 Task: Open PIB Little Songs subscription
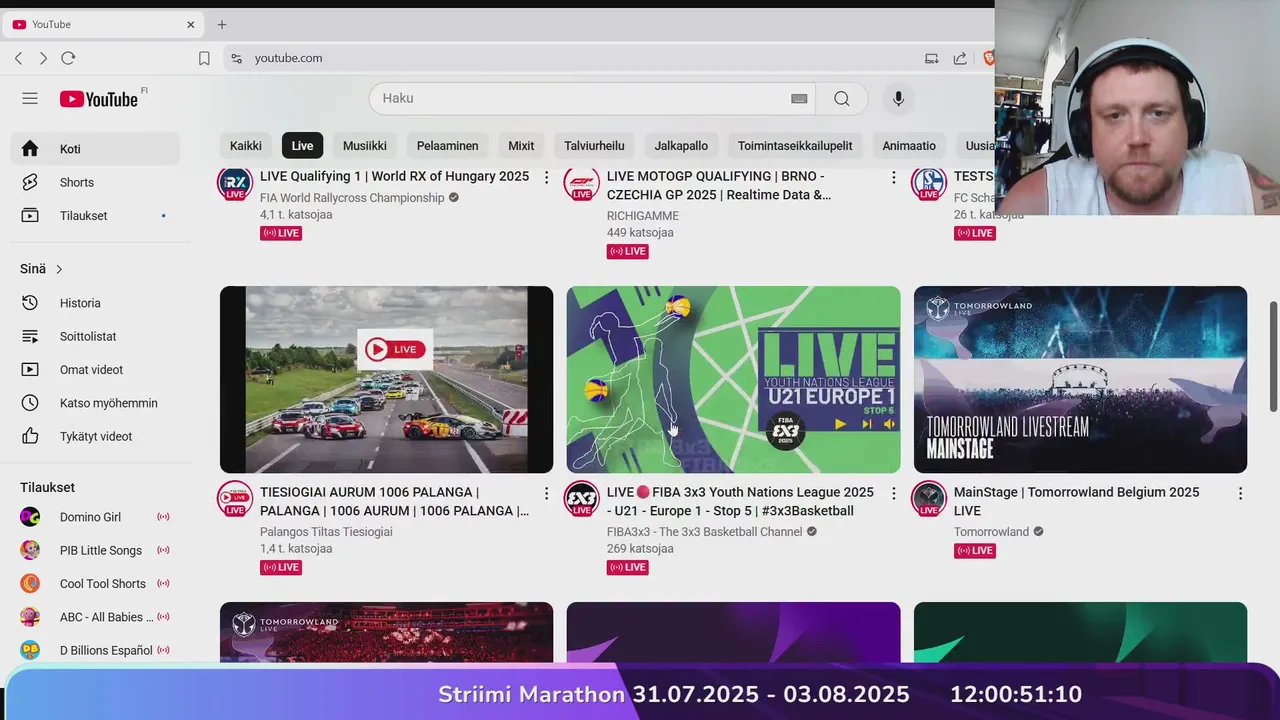[x=95, y=550]
